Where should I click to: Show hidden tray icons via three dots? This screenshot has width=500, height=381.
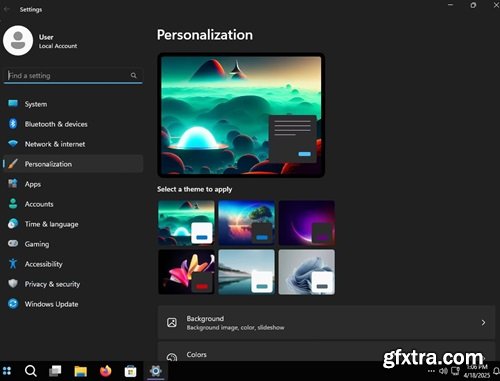(431, 371)
